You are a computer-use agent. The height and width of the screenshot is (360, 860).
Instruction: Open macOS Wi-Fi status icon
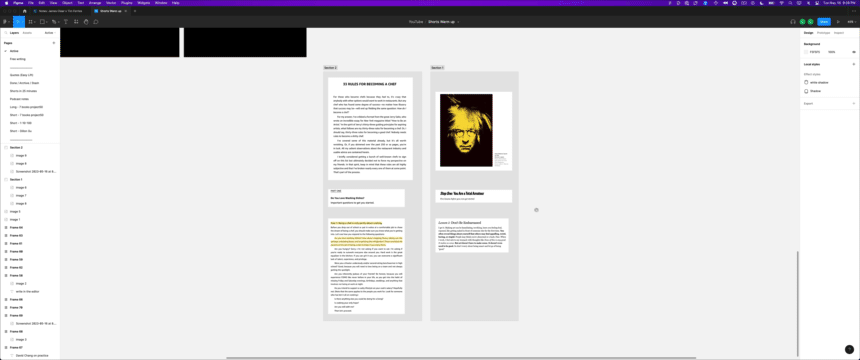[782, 3]
